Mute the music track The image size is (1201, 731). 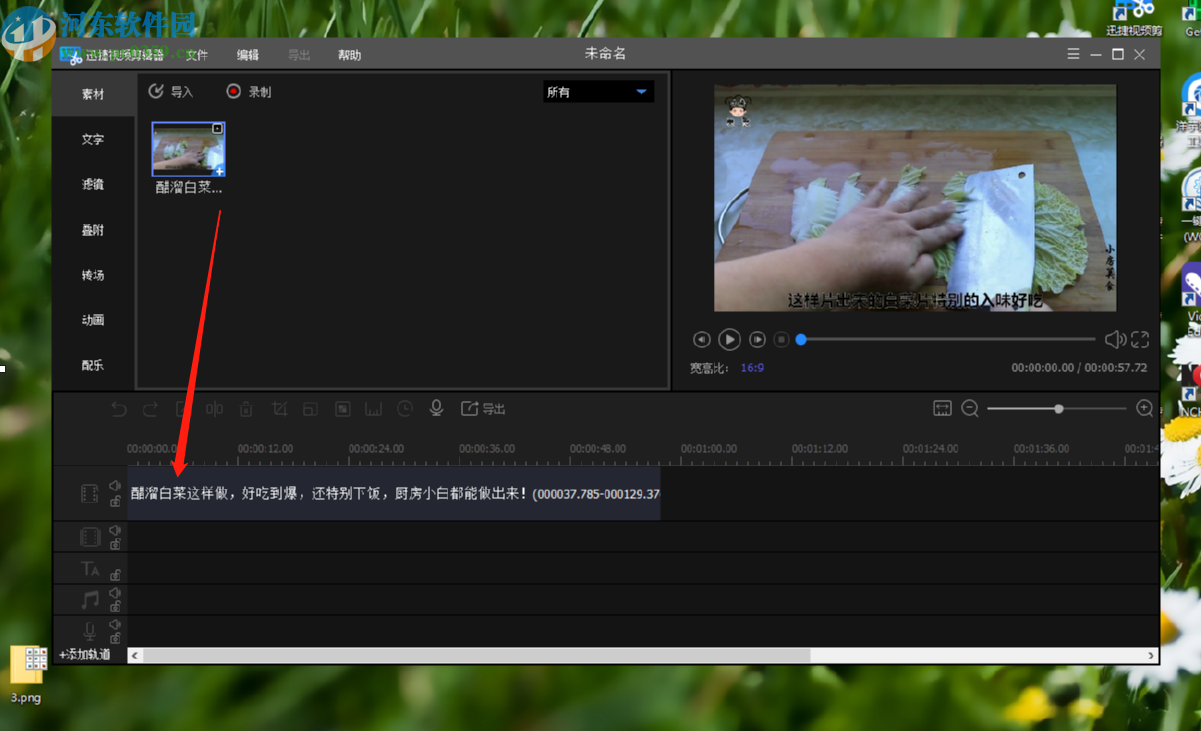(115, 594)
